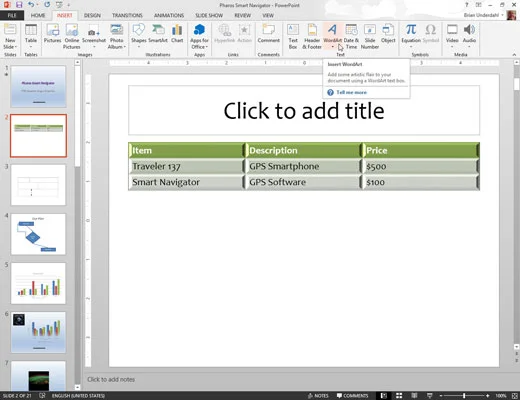Click the Photo Album icon
This screenshot has width=520, height=400.
point(117,30)
